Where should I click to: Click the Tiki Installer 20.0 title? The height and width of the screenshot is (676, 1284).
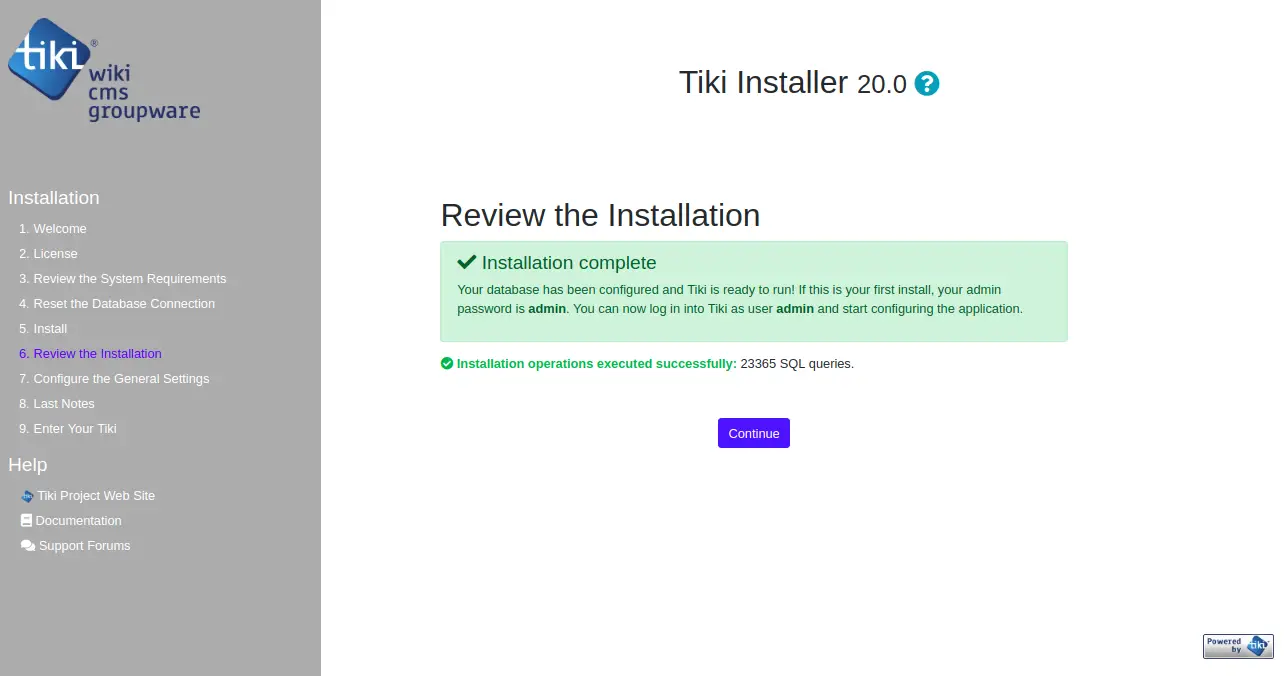793,83
